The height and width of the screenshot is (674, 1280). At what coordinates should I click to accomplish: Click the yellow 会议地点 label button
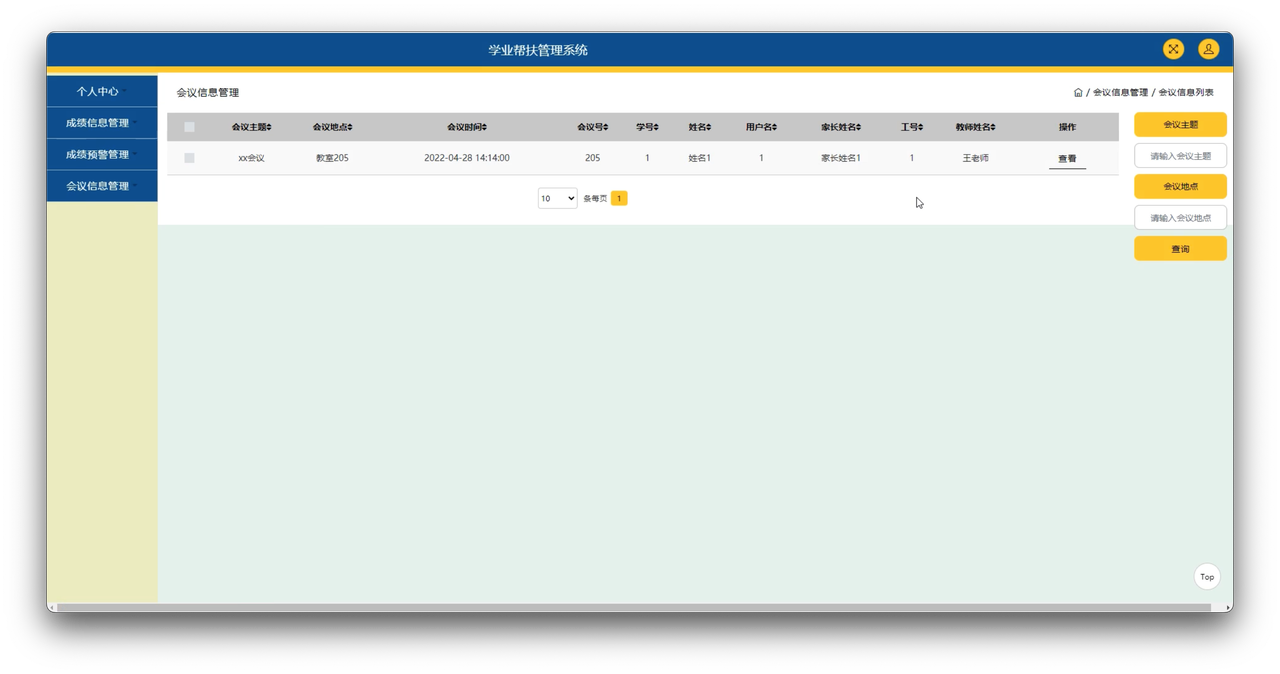tap(1180, 186)
